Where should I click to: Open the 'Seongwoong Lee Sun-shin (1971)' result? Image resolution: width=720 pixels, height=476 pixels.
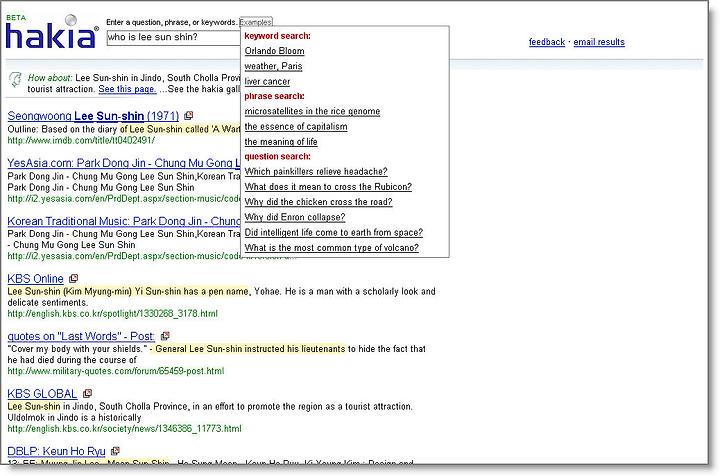click(93, 116)
